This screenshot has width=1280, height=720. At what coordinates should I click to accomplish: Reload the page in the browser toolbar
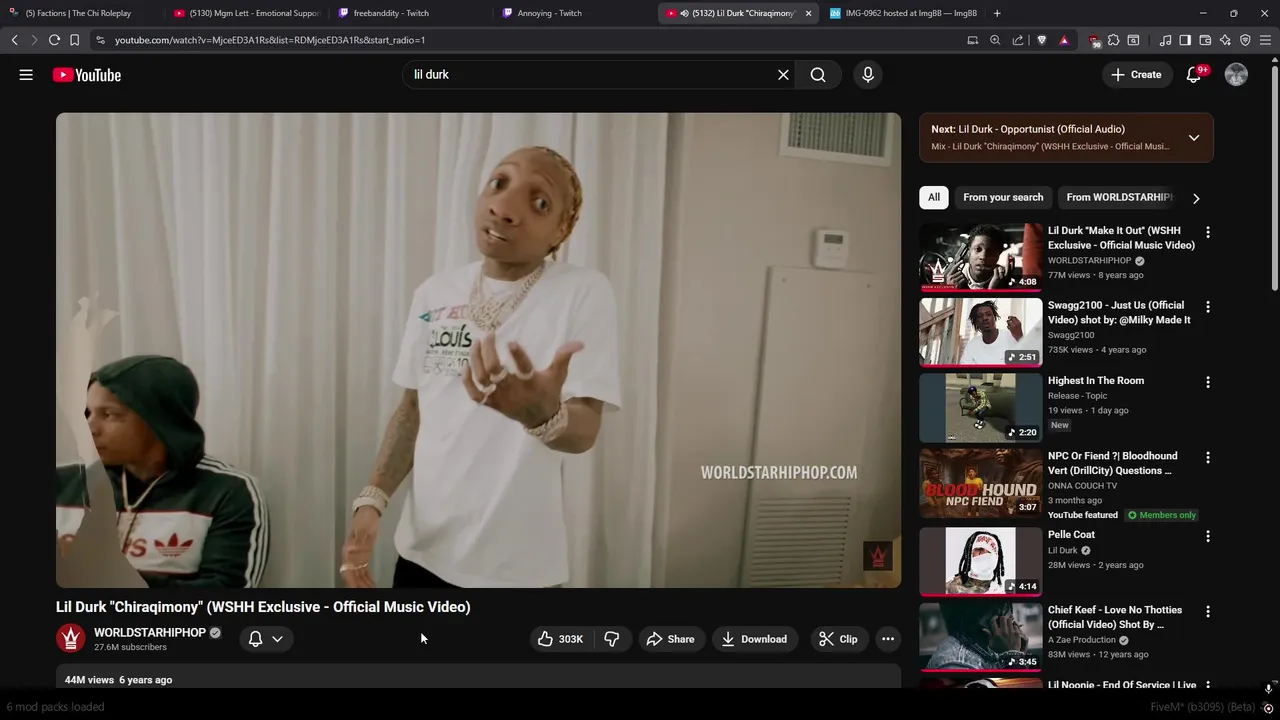(54, 40)
